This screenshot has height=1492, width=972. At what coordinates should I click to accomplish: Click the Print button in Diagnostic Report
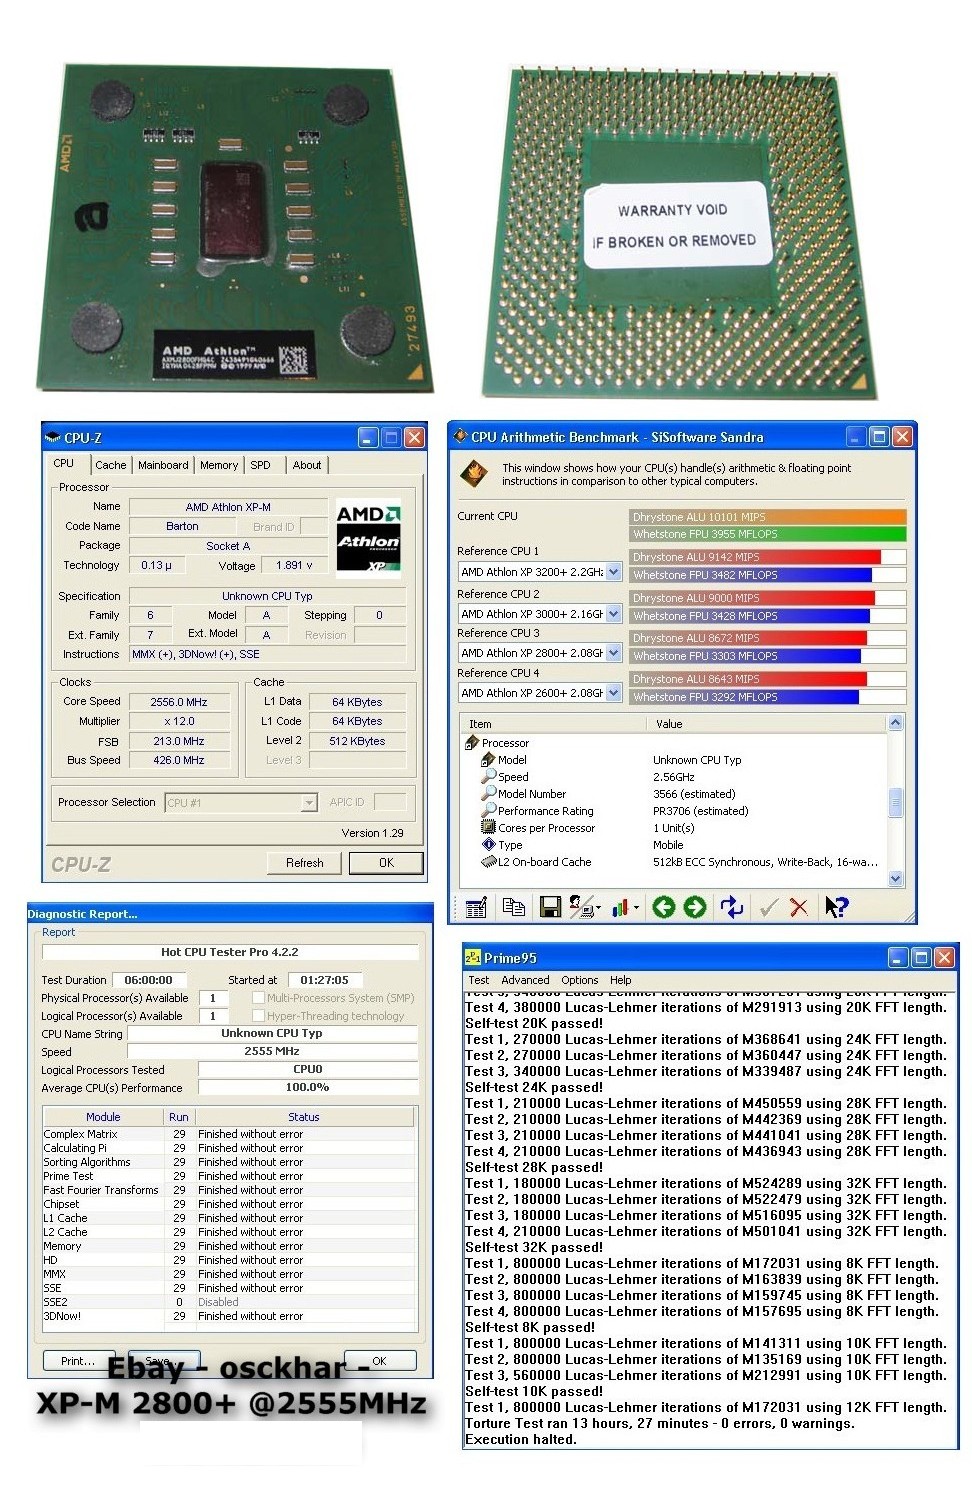(x=78, y=1361)
